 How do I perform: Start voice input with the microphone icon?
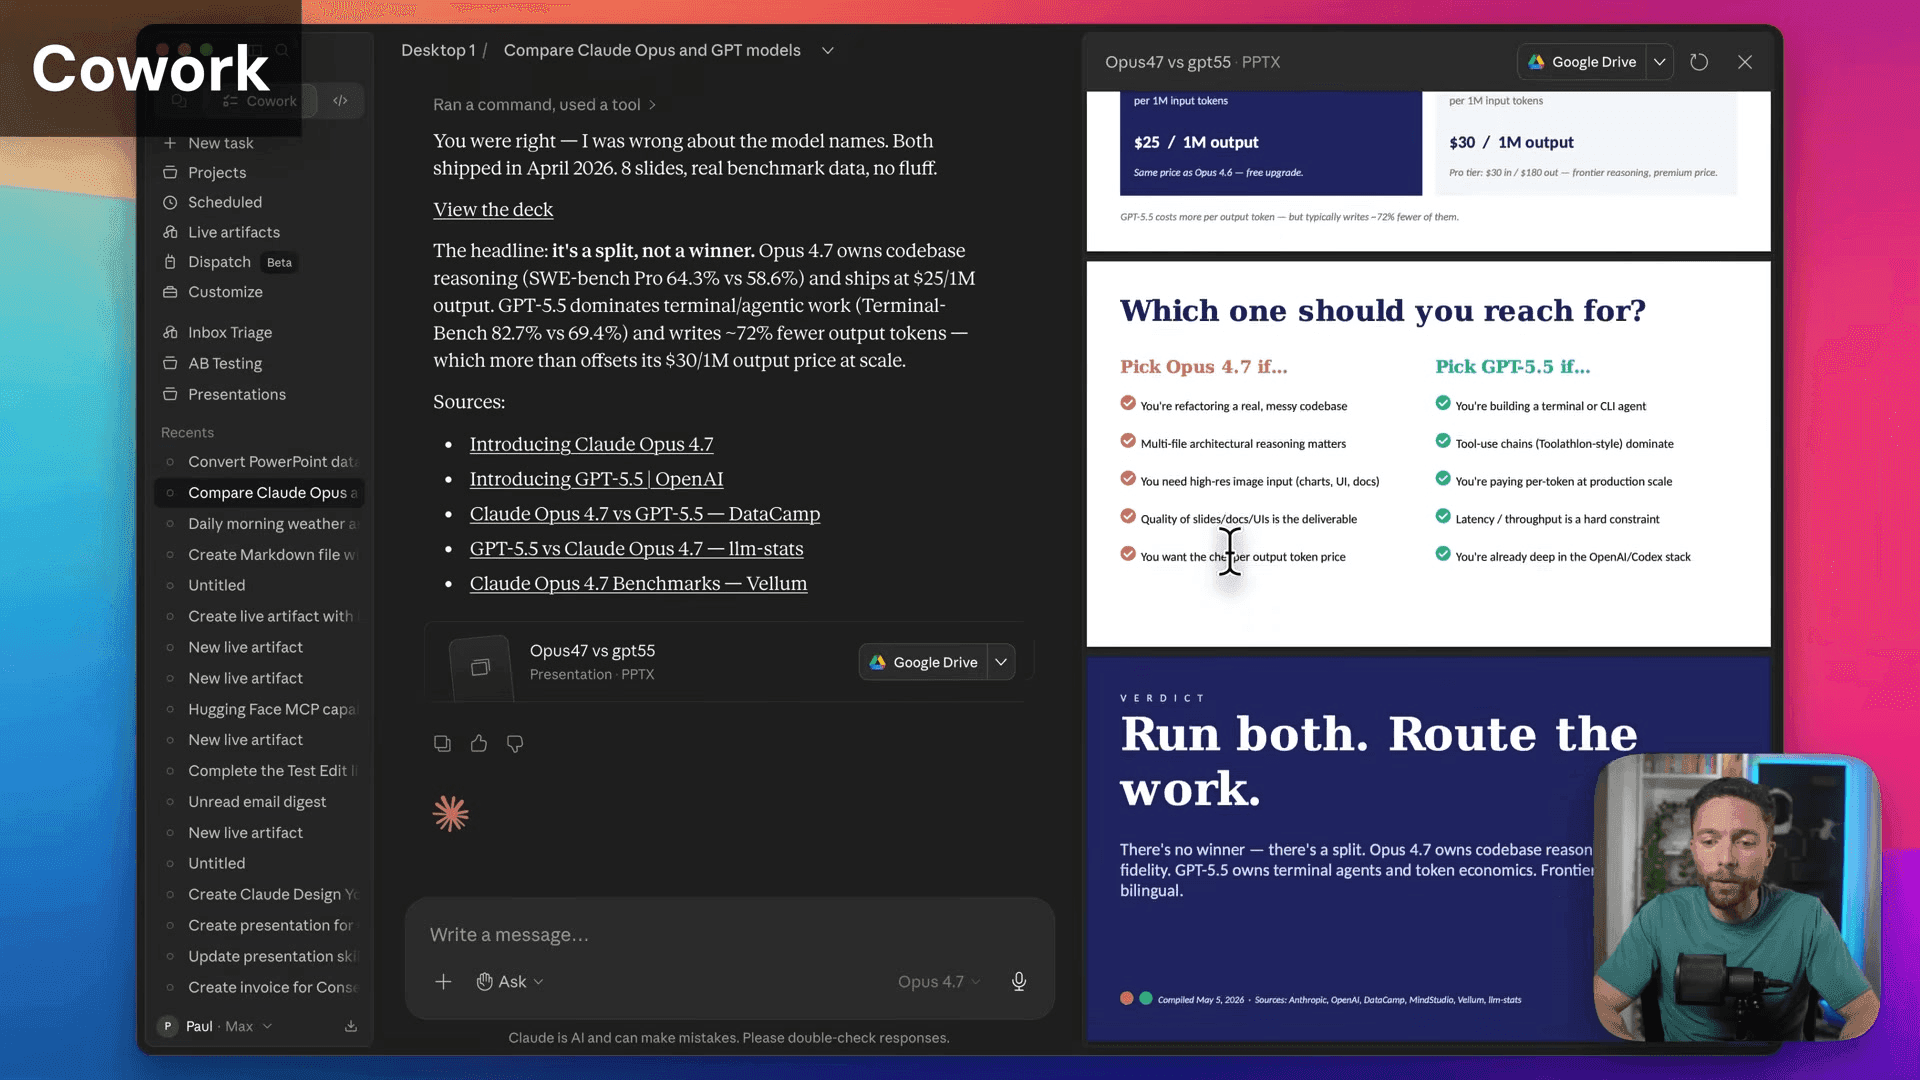[1019, 982]
